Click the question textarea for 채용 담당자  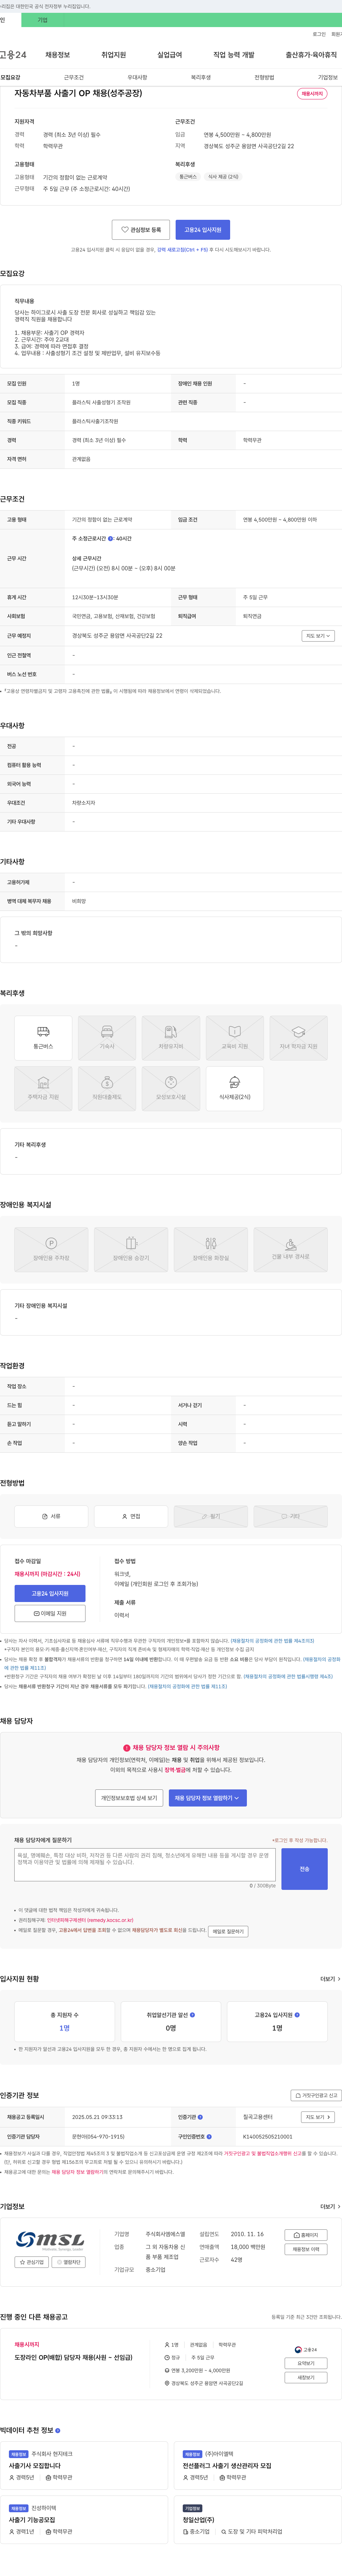point(145,1865)
